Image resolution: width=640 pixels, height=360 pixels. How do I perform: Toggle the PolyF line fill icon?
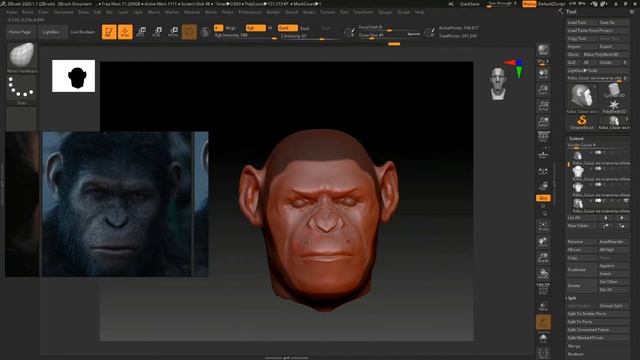click(543, 289)
